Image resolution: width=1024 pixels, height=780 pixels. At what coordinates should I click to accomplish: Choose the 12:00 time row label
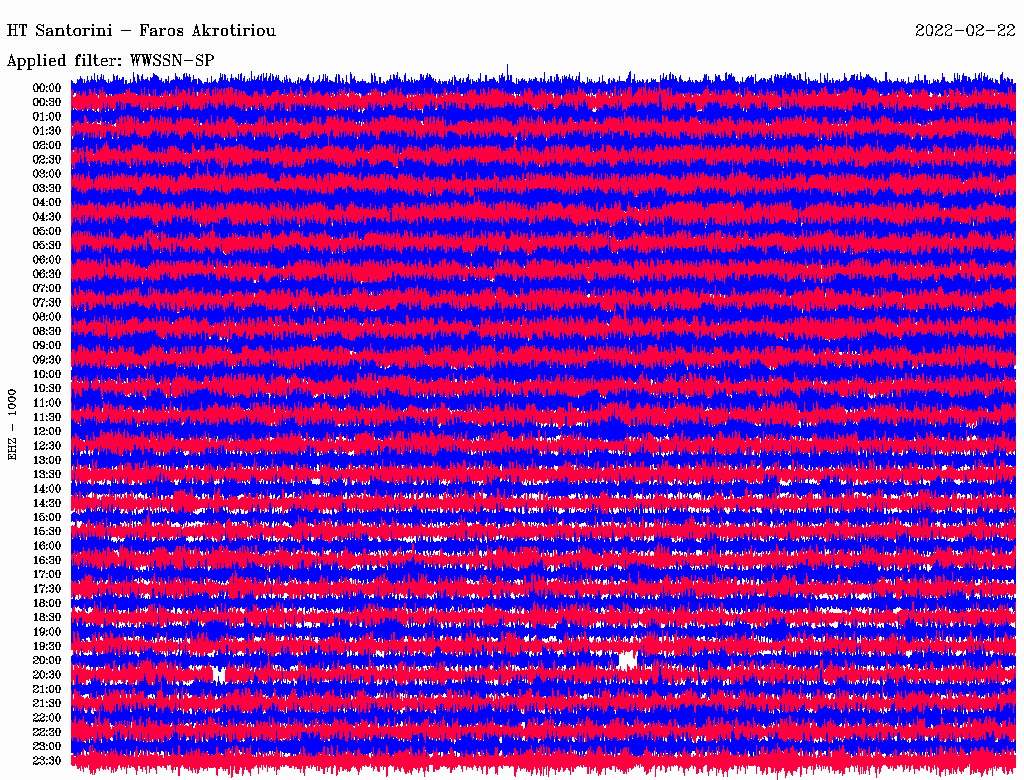point(47,431)
